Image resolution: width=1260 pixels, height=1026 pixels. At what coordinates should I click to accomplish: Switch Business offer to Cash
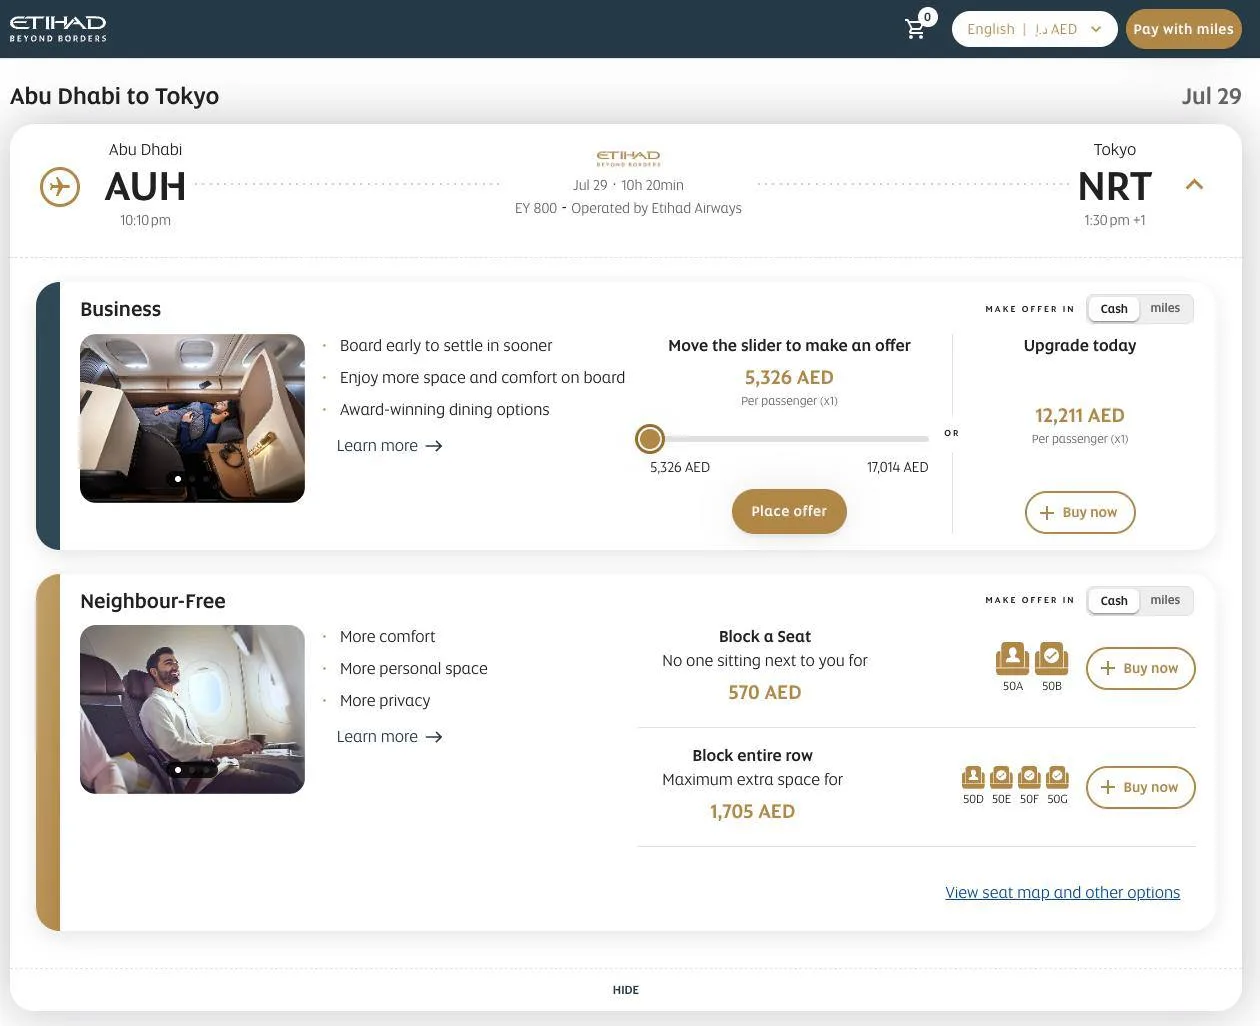[1114, 309]
